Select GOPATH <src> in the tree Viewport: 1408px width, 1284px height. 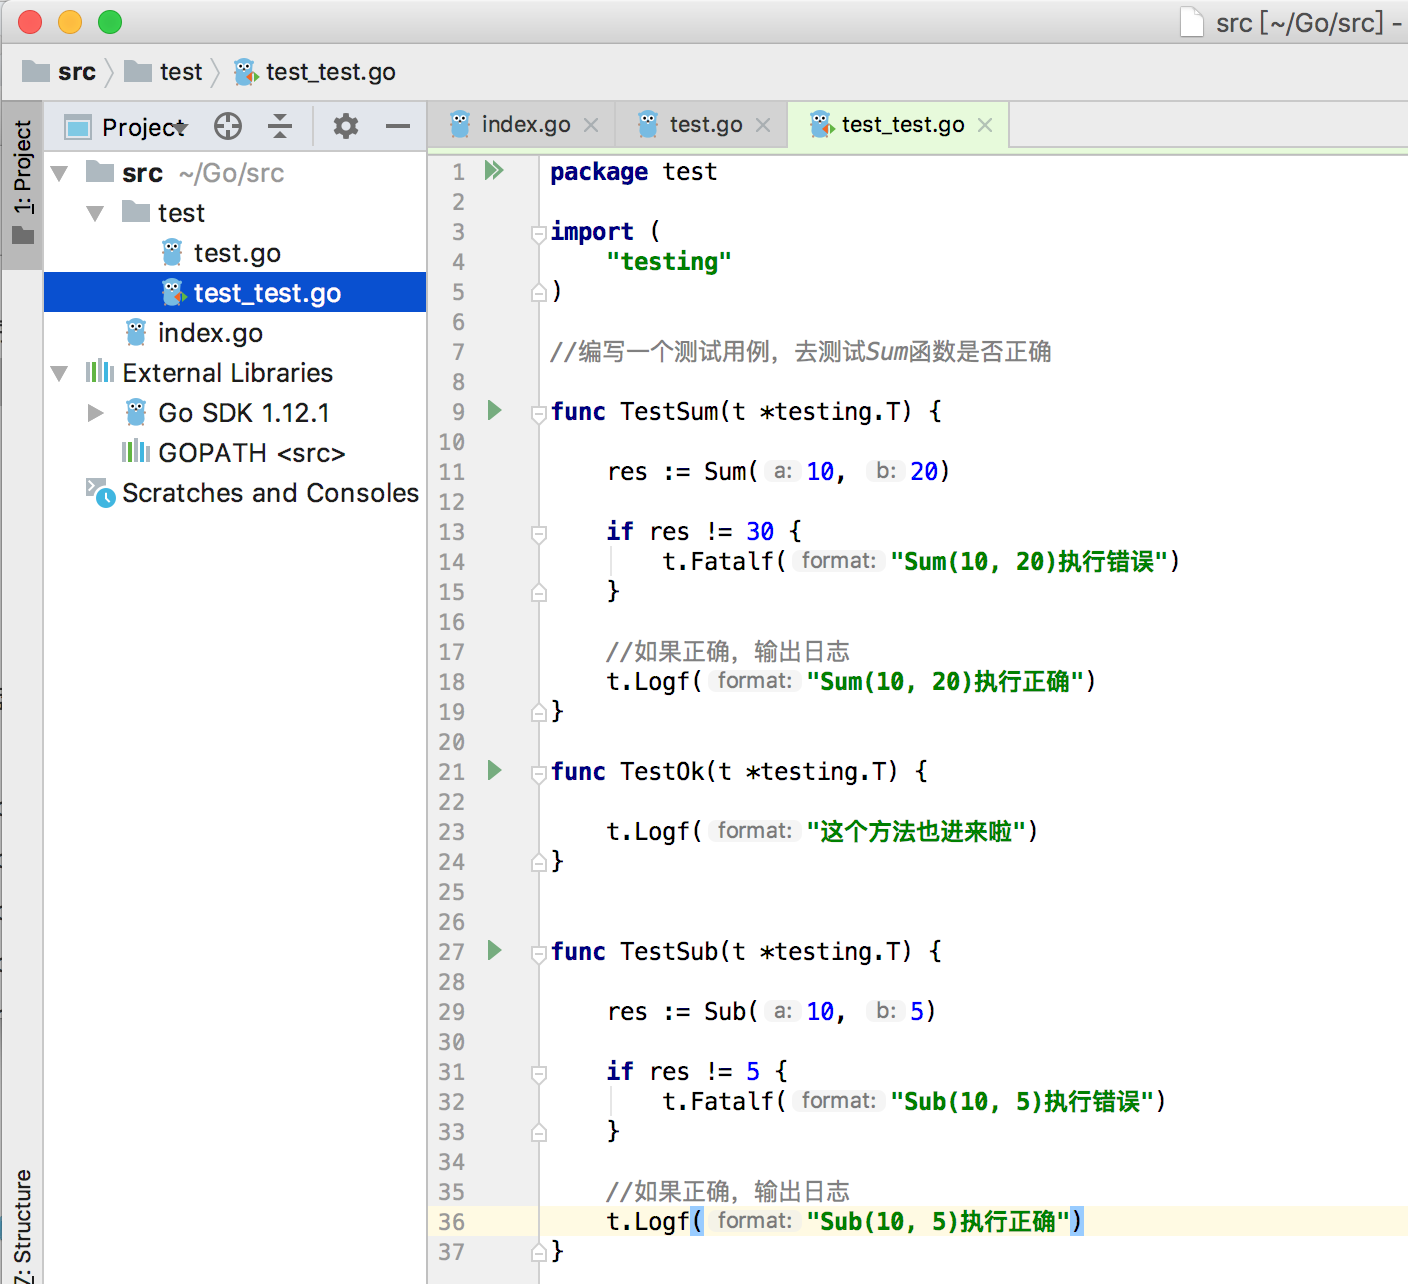click(x=251, y=453)
